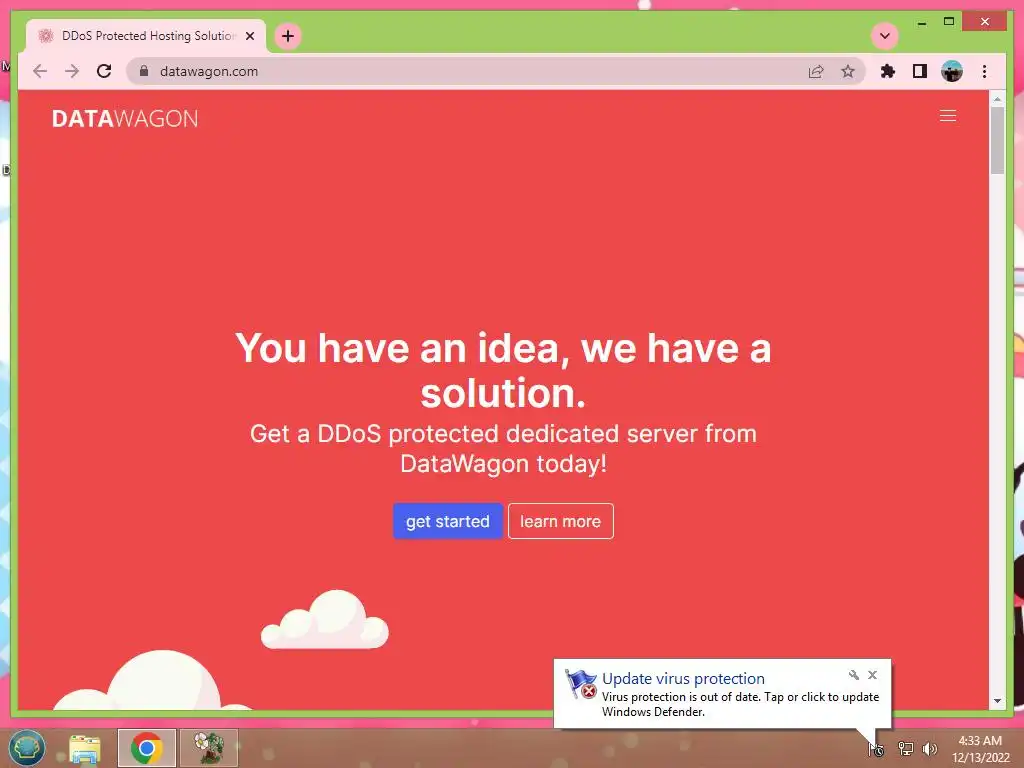Go back using the browser back arrow

click(40, 71)
